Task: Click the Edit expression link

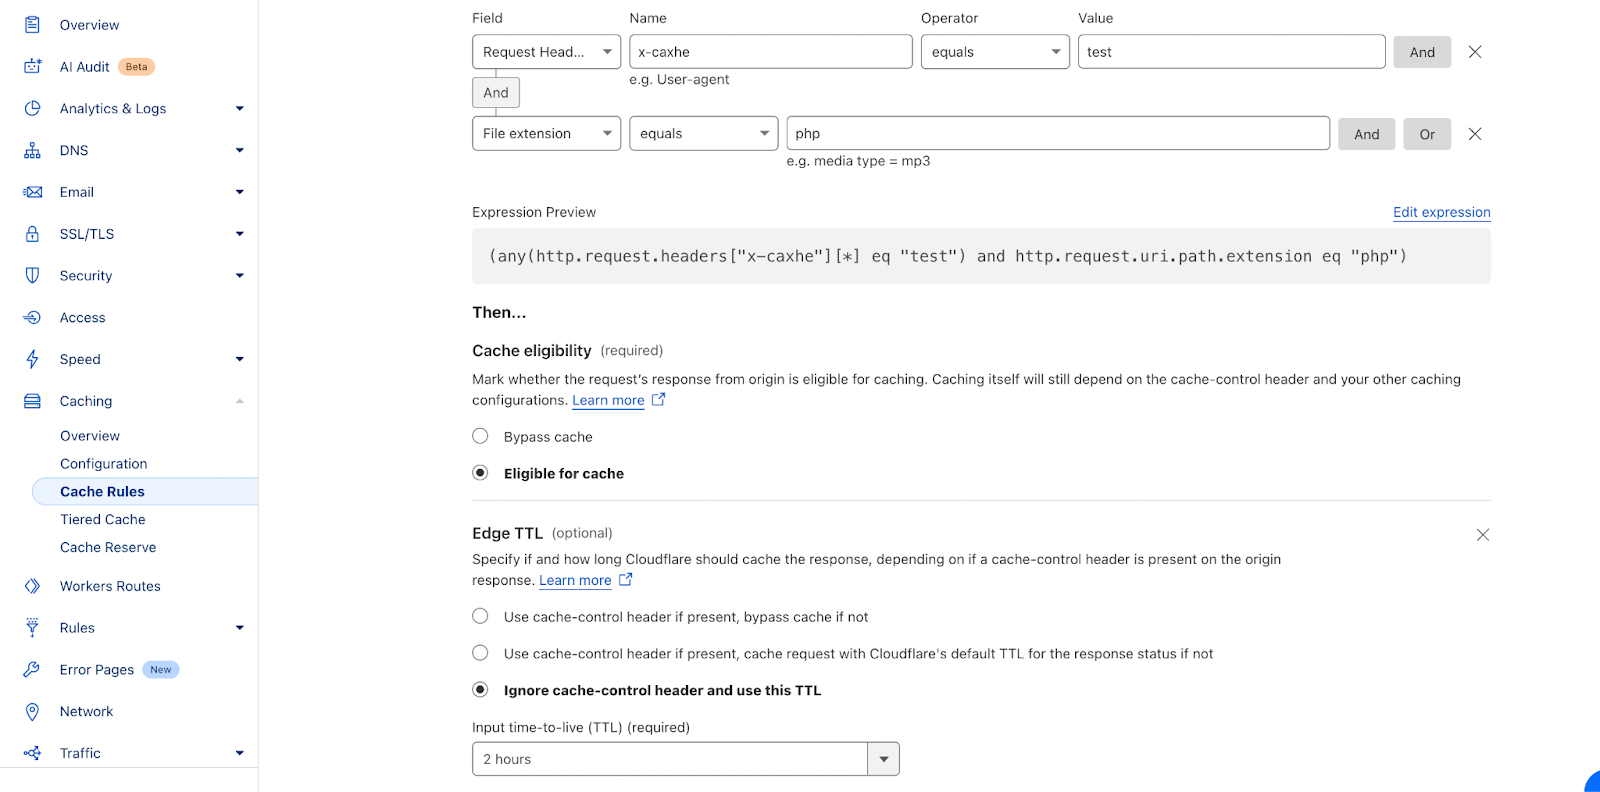Action: pyautogui.click(x=1442, y=212)
